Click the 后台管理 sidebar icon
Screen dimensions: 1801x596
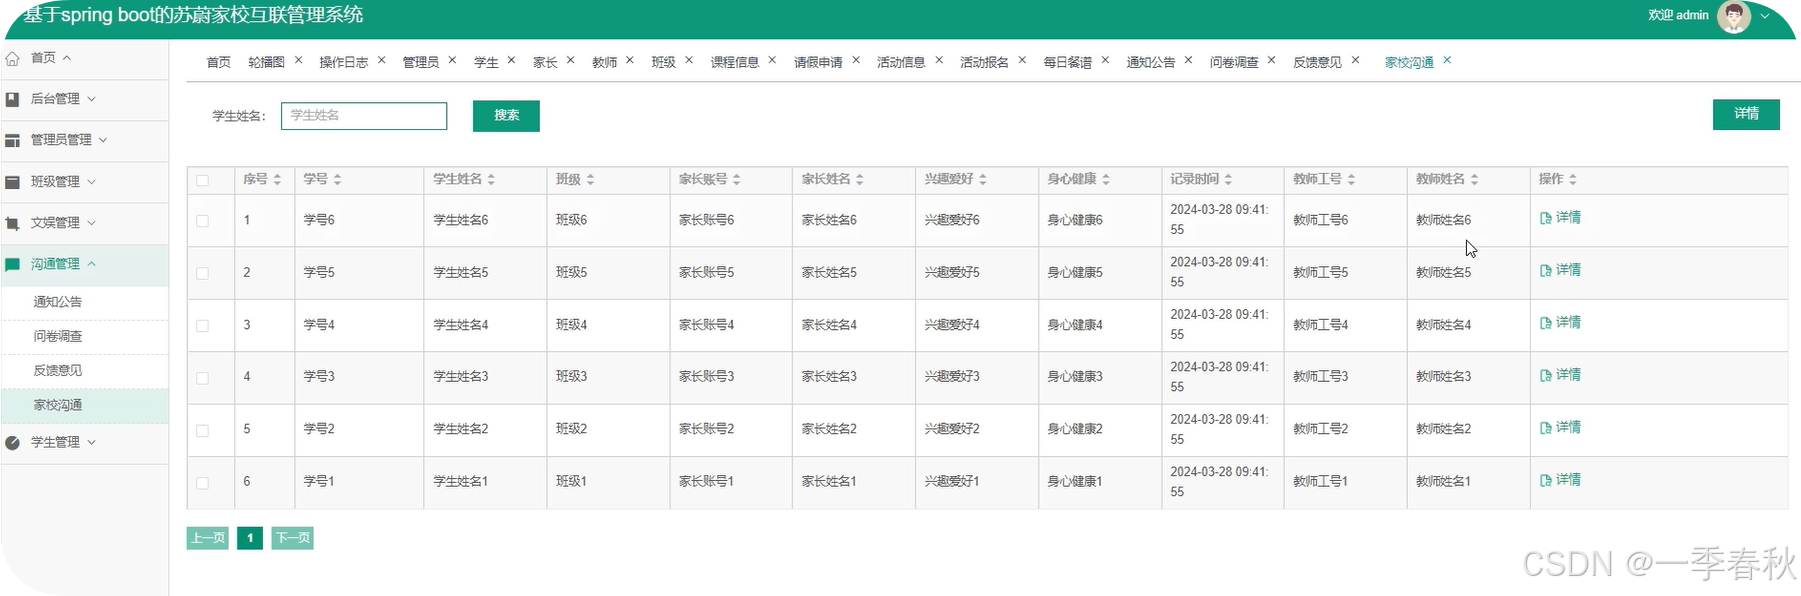click(x=13, y=99)
